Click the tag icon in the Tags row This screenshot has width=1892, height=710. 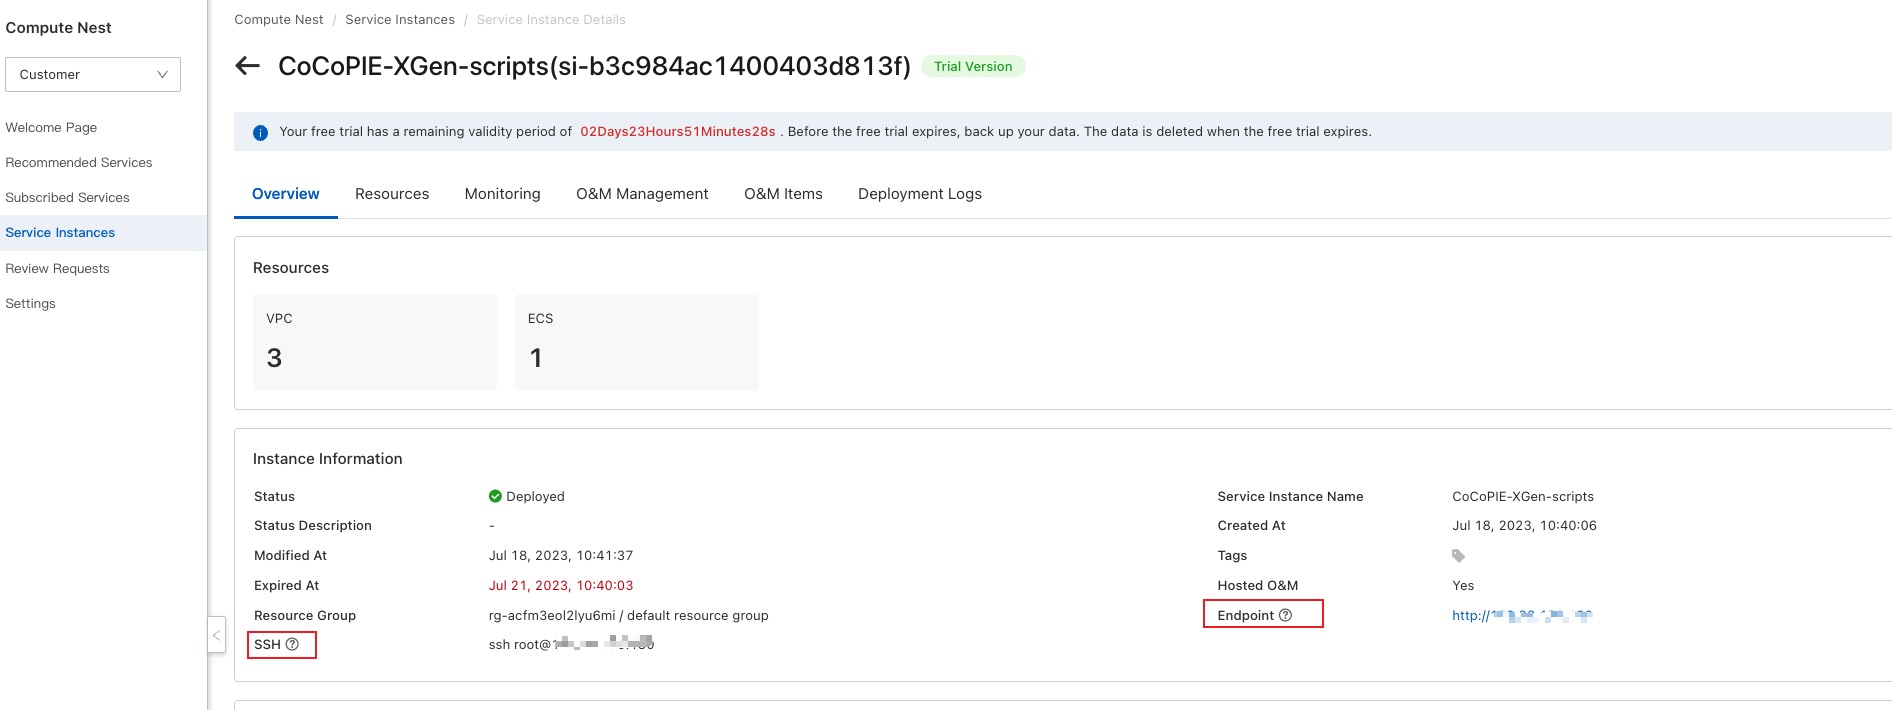[x=1458, y=555]
